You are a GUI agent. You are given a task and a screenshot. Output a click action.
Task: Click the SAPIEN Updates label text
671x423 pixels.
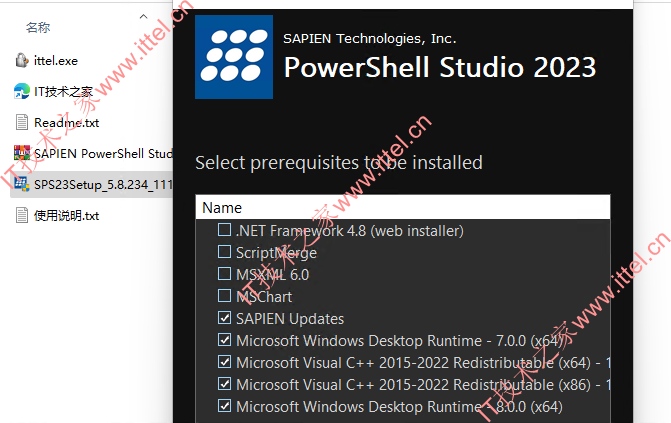pos(290,319)
